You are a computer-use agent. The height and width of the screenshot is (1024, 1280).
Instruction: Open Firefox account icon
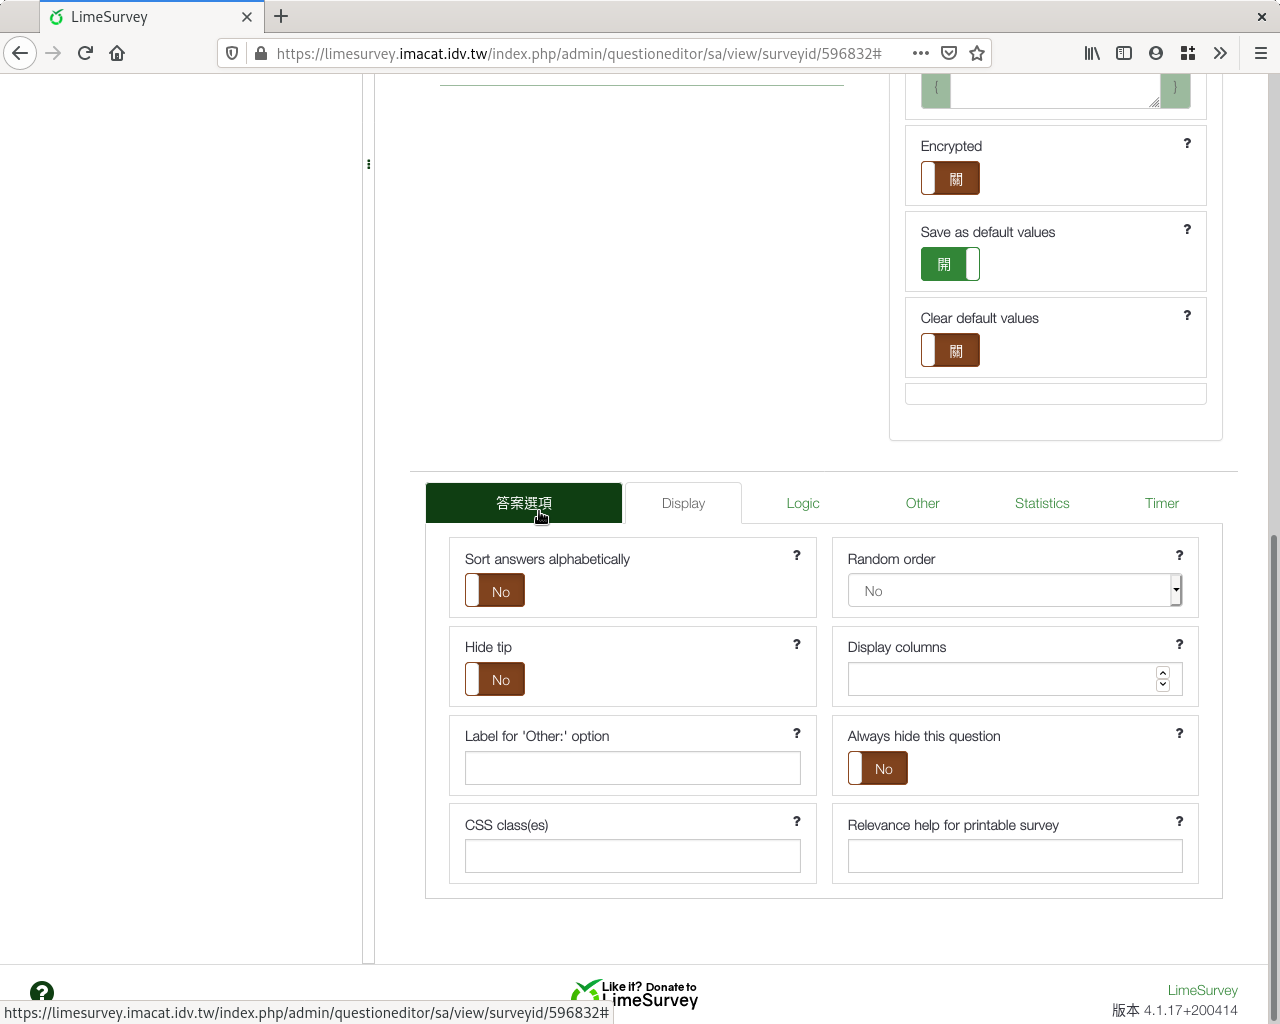pyautogui.click(x=1156, y=53)
